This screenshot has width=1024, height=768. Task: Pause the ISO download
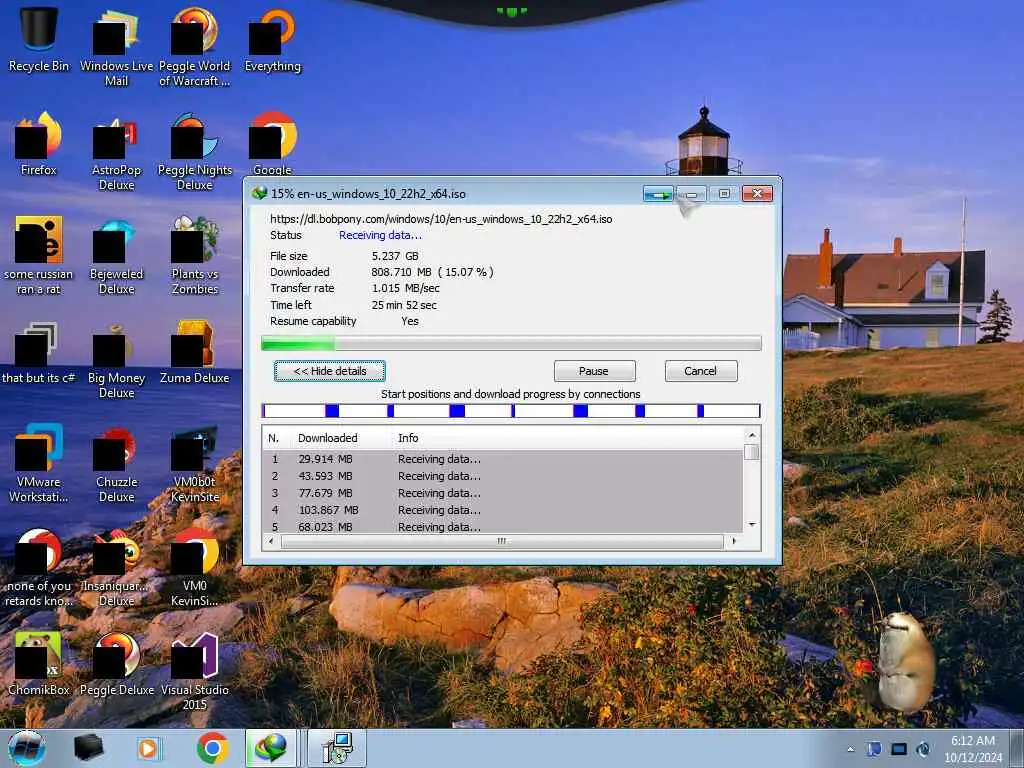[x=594, y=371]
